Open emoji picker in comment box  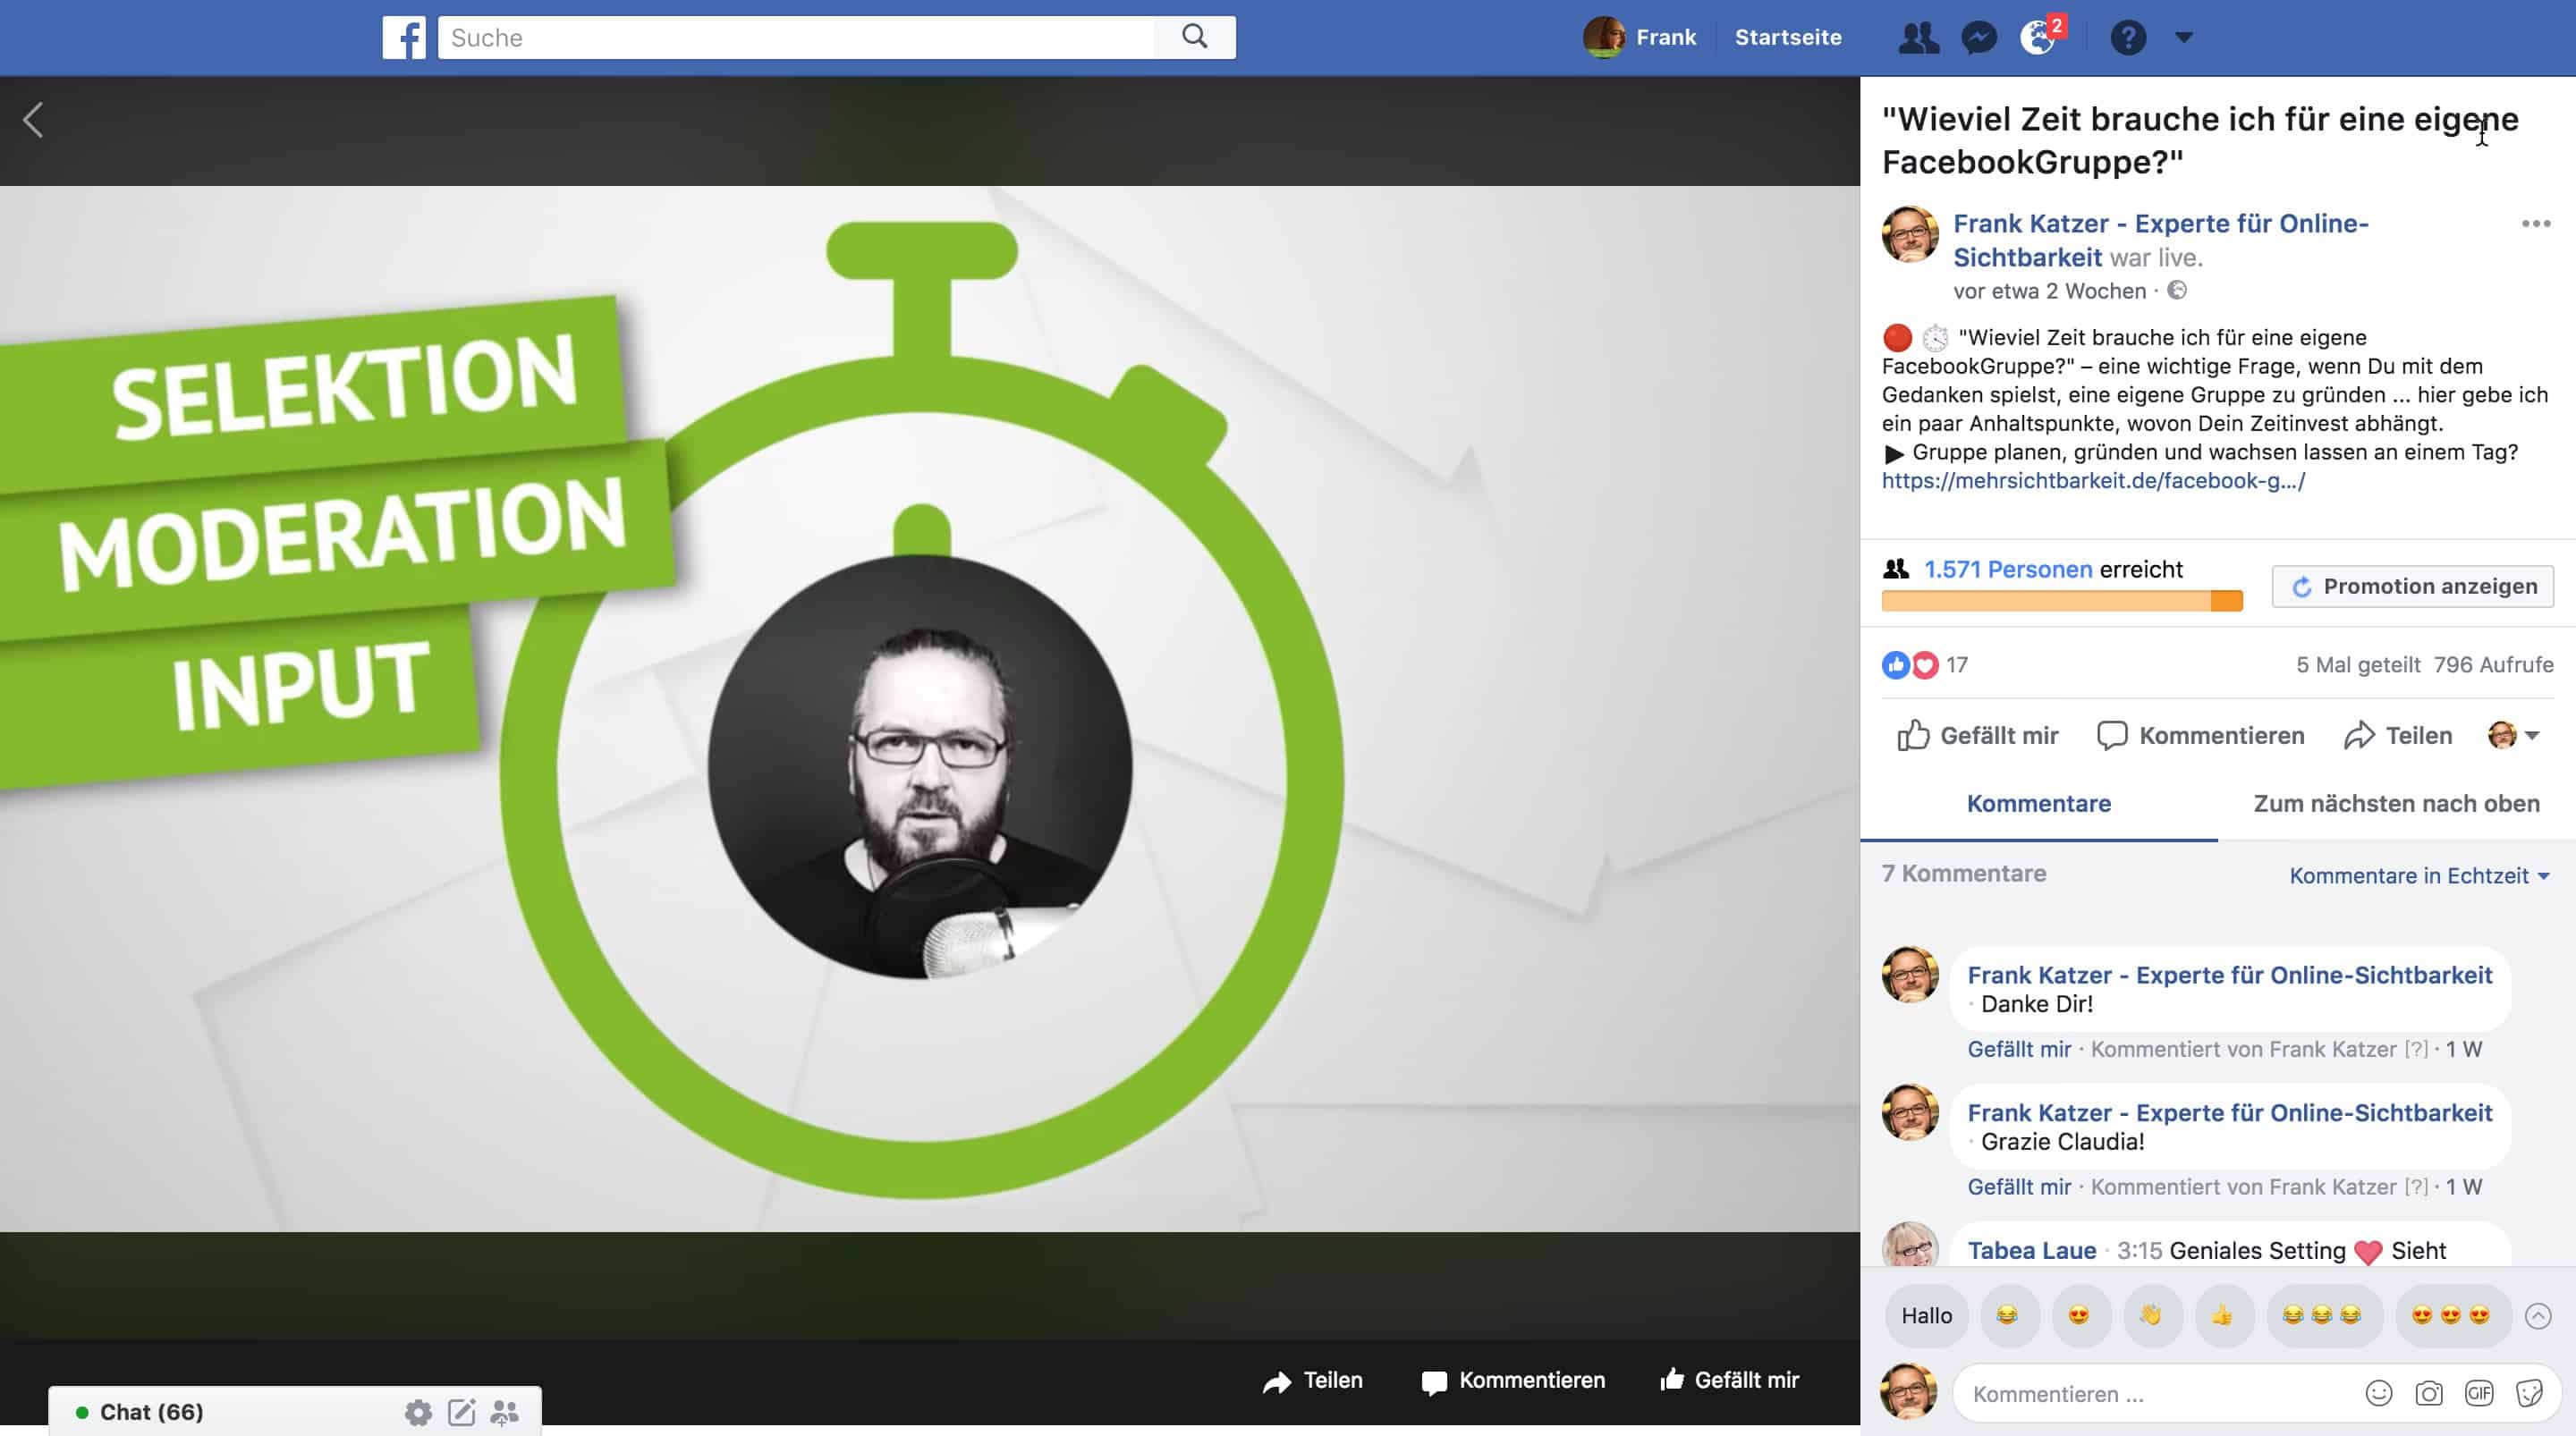click(x=2379, y=1393)
